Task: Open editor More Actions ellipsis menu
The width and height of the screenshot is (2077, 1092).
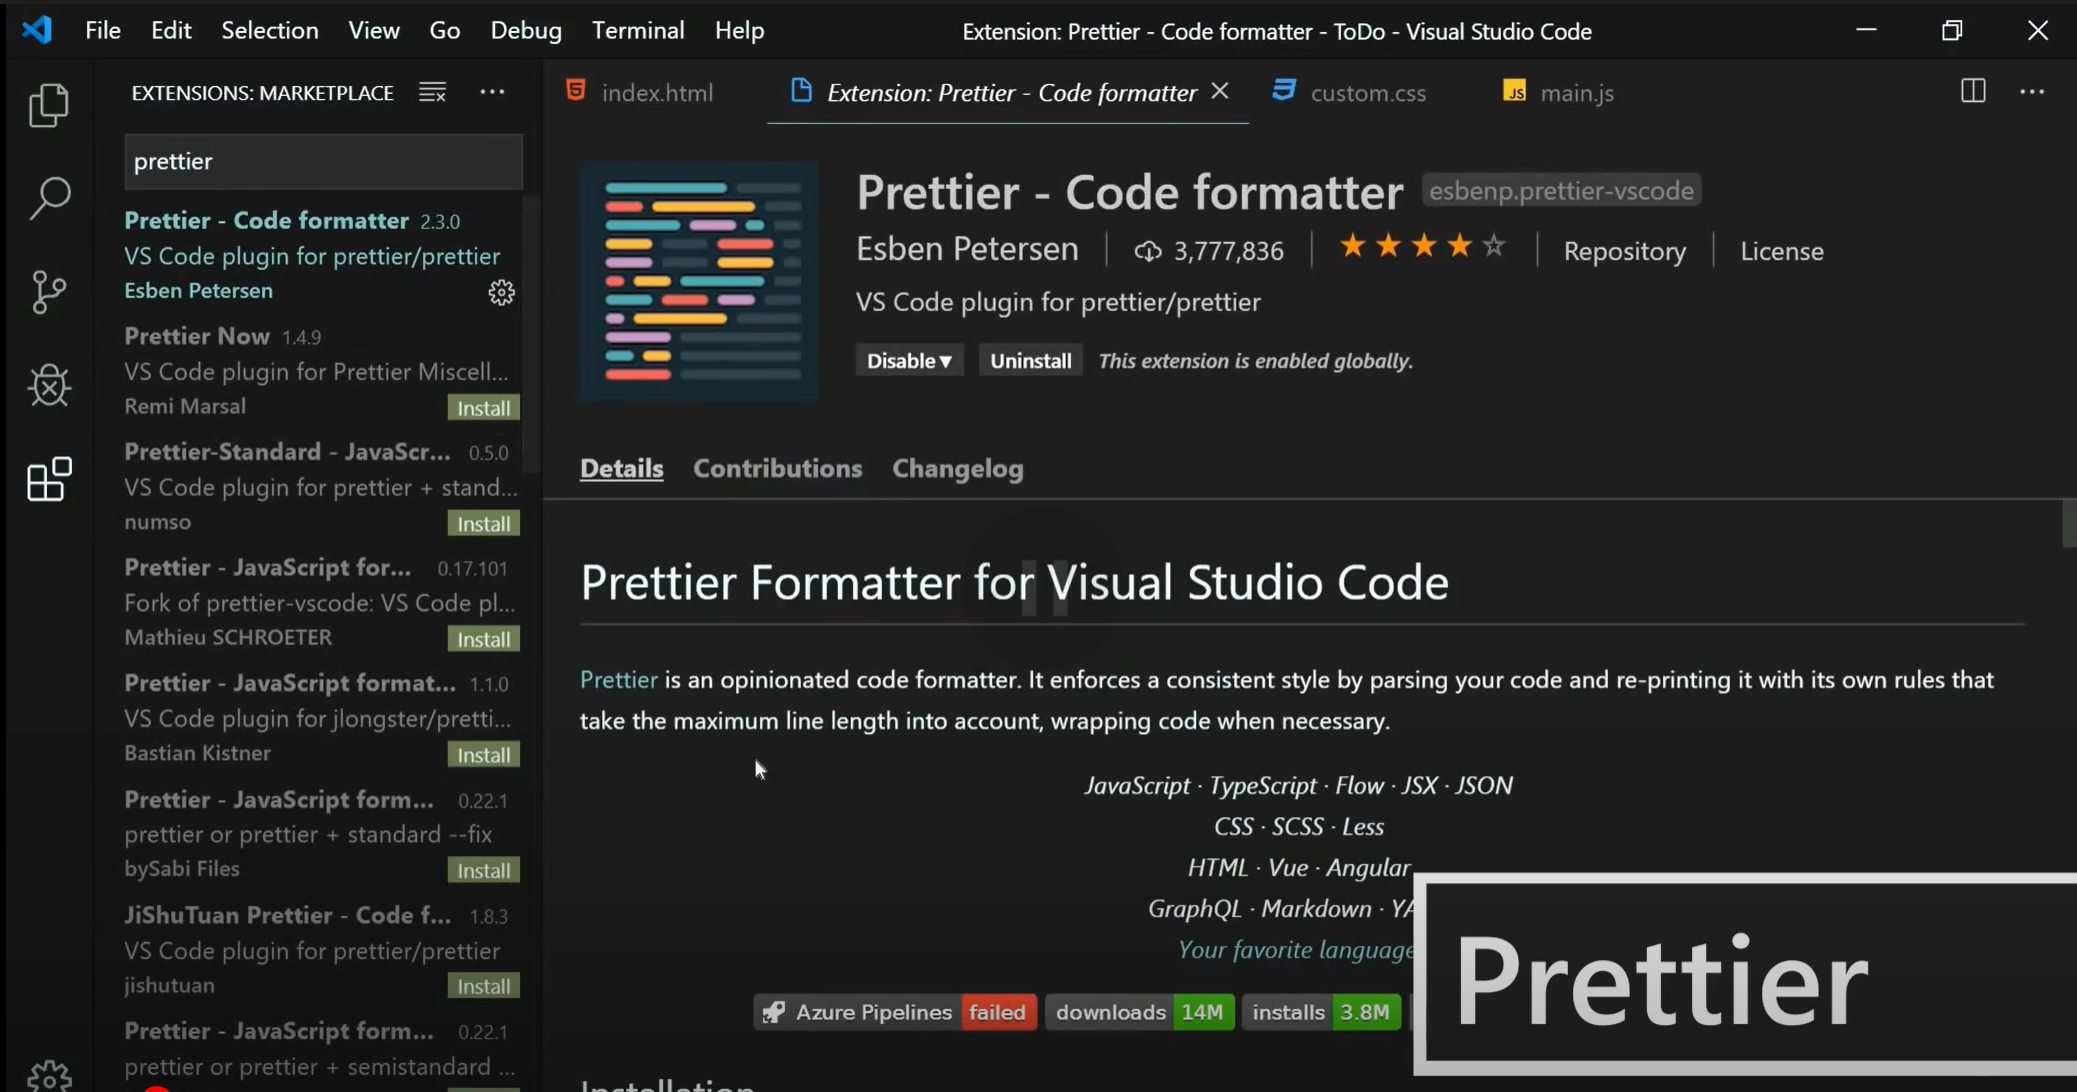Action: [2031, 92]
